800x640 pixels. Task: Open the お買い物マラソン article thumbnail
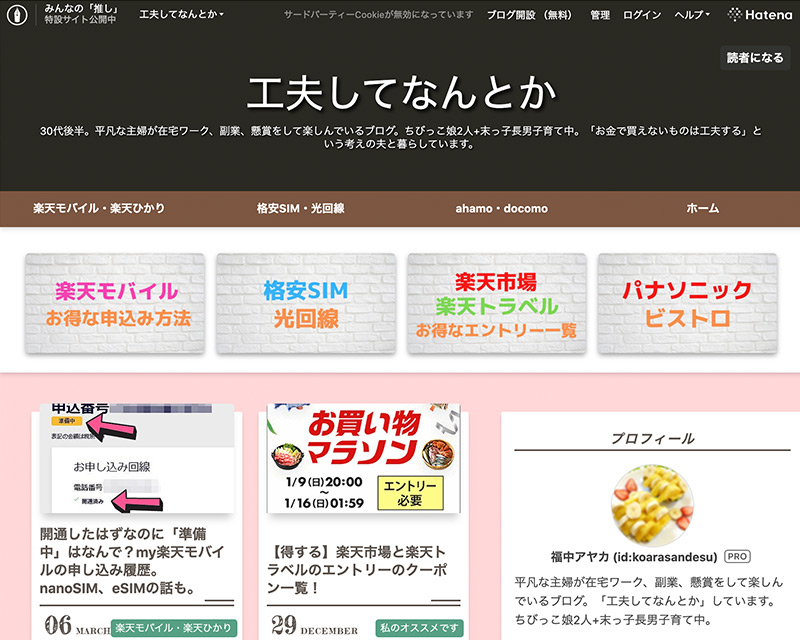(x=363, y=458)
